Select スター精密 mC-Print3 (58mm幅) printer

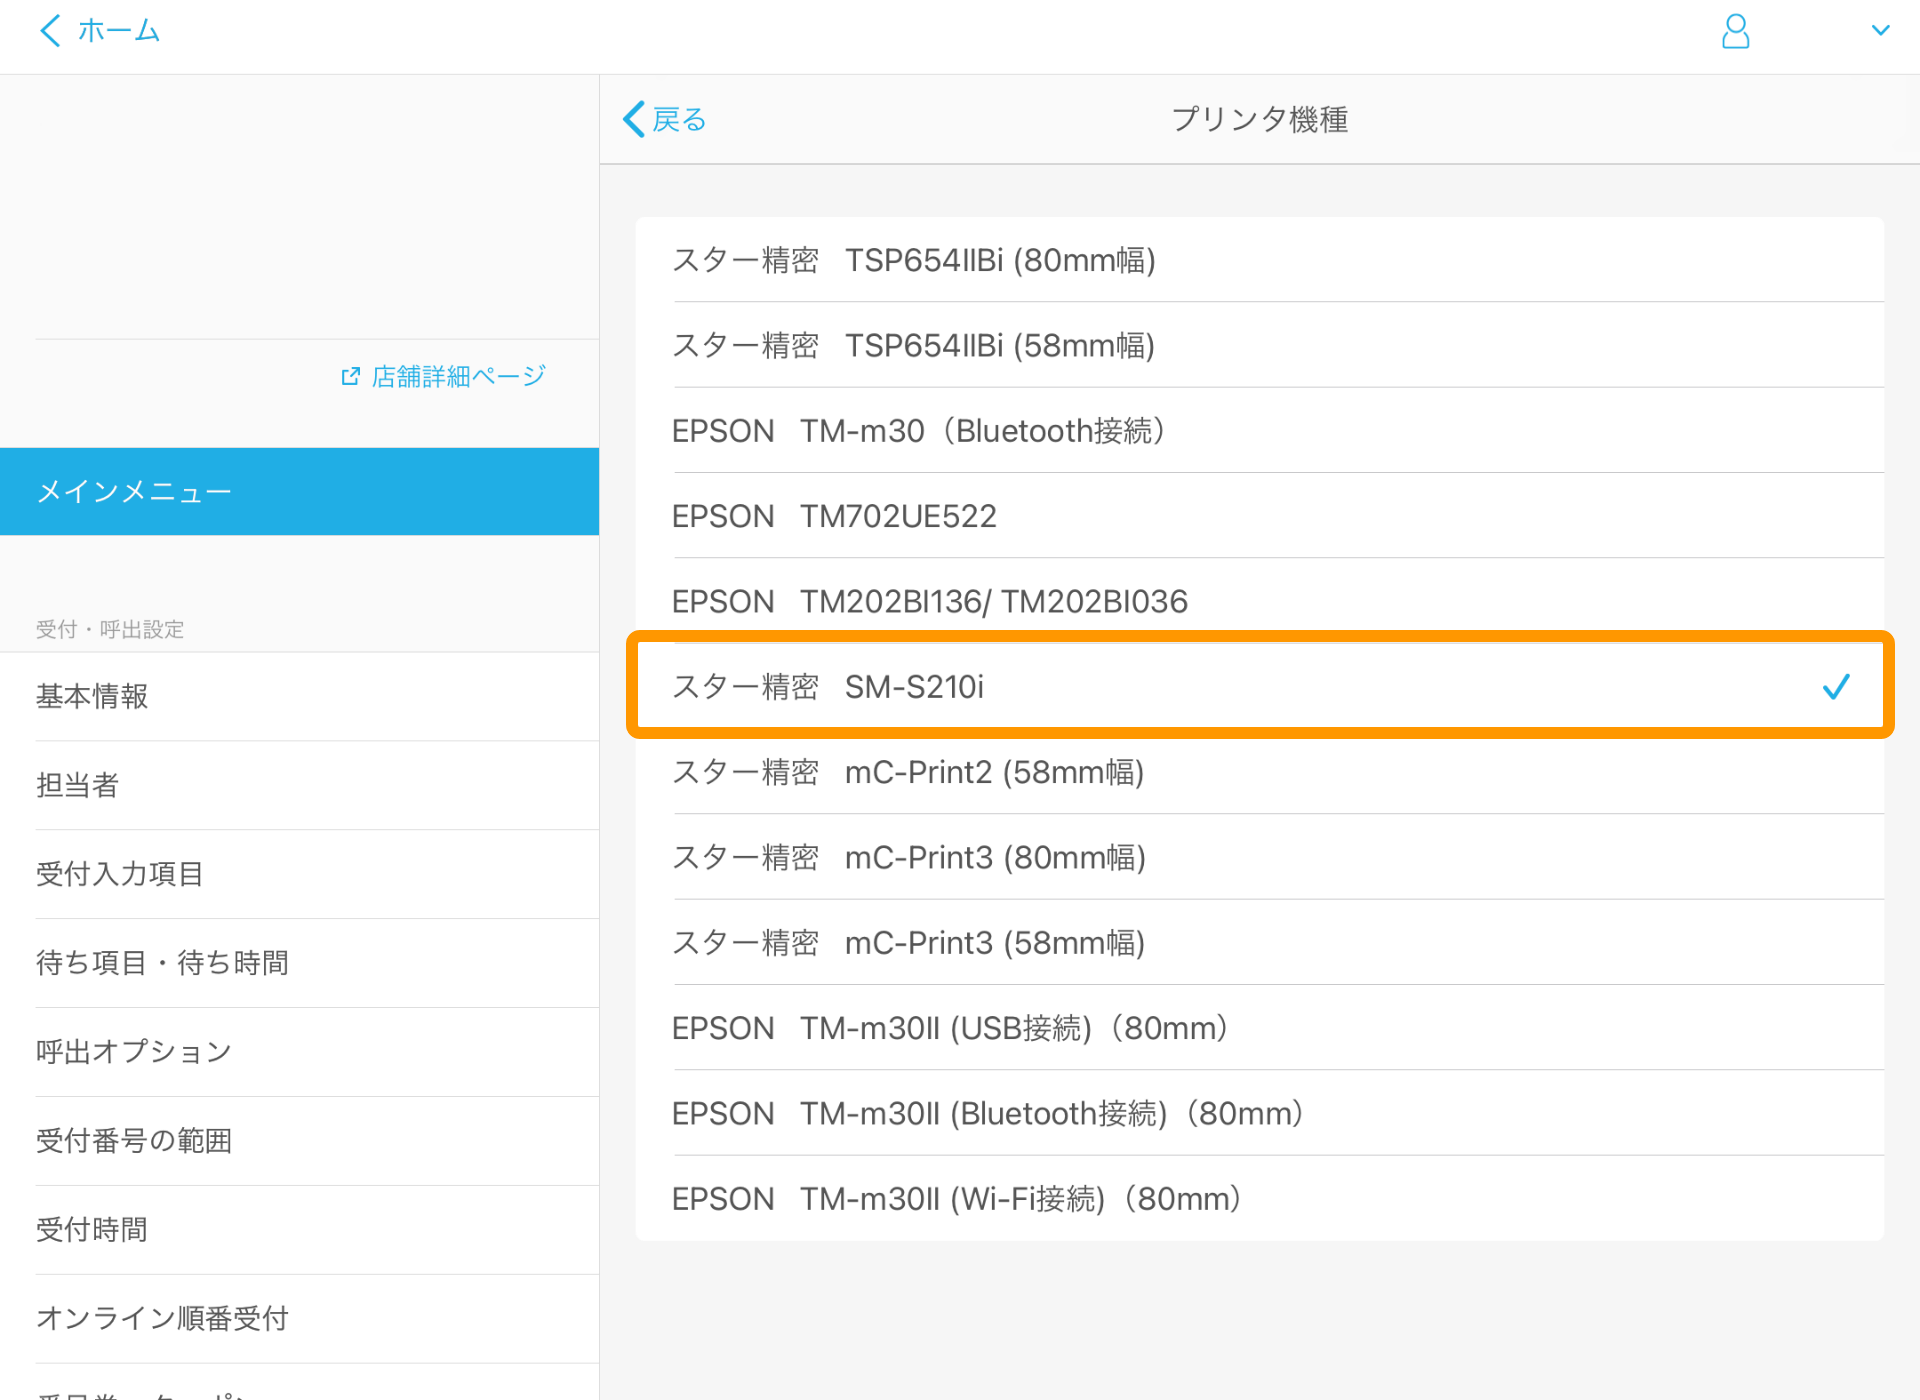point(1260,942)
